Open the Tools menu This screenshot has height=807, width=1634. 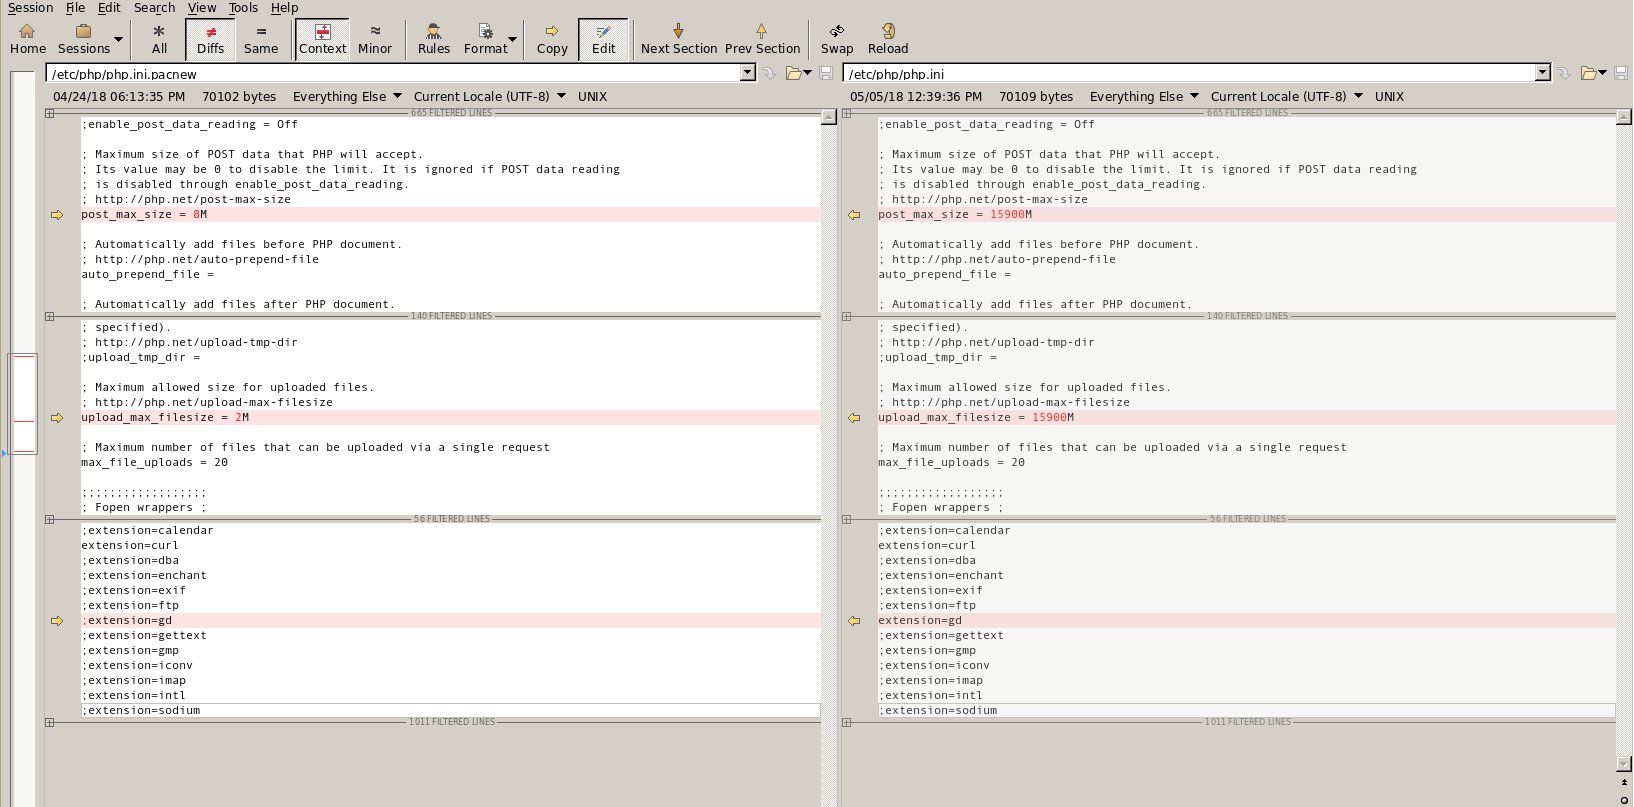point(243,8)
